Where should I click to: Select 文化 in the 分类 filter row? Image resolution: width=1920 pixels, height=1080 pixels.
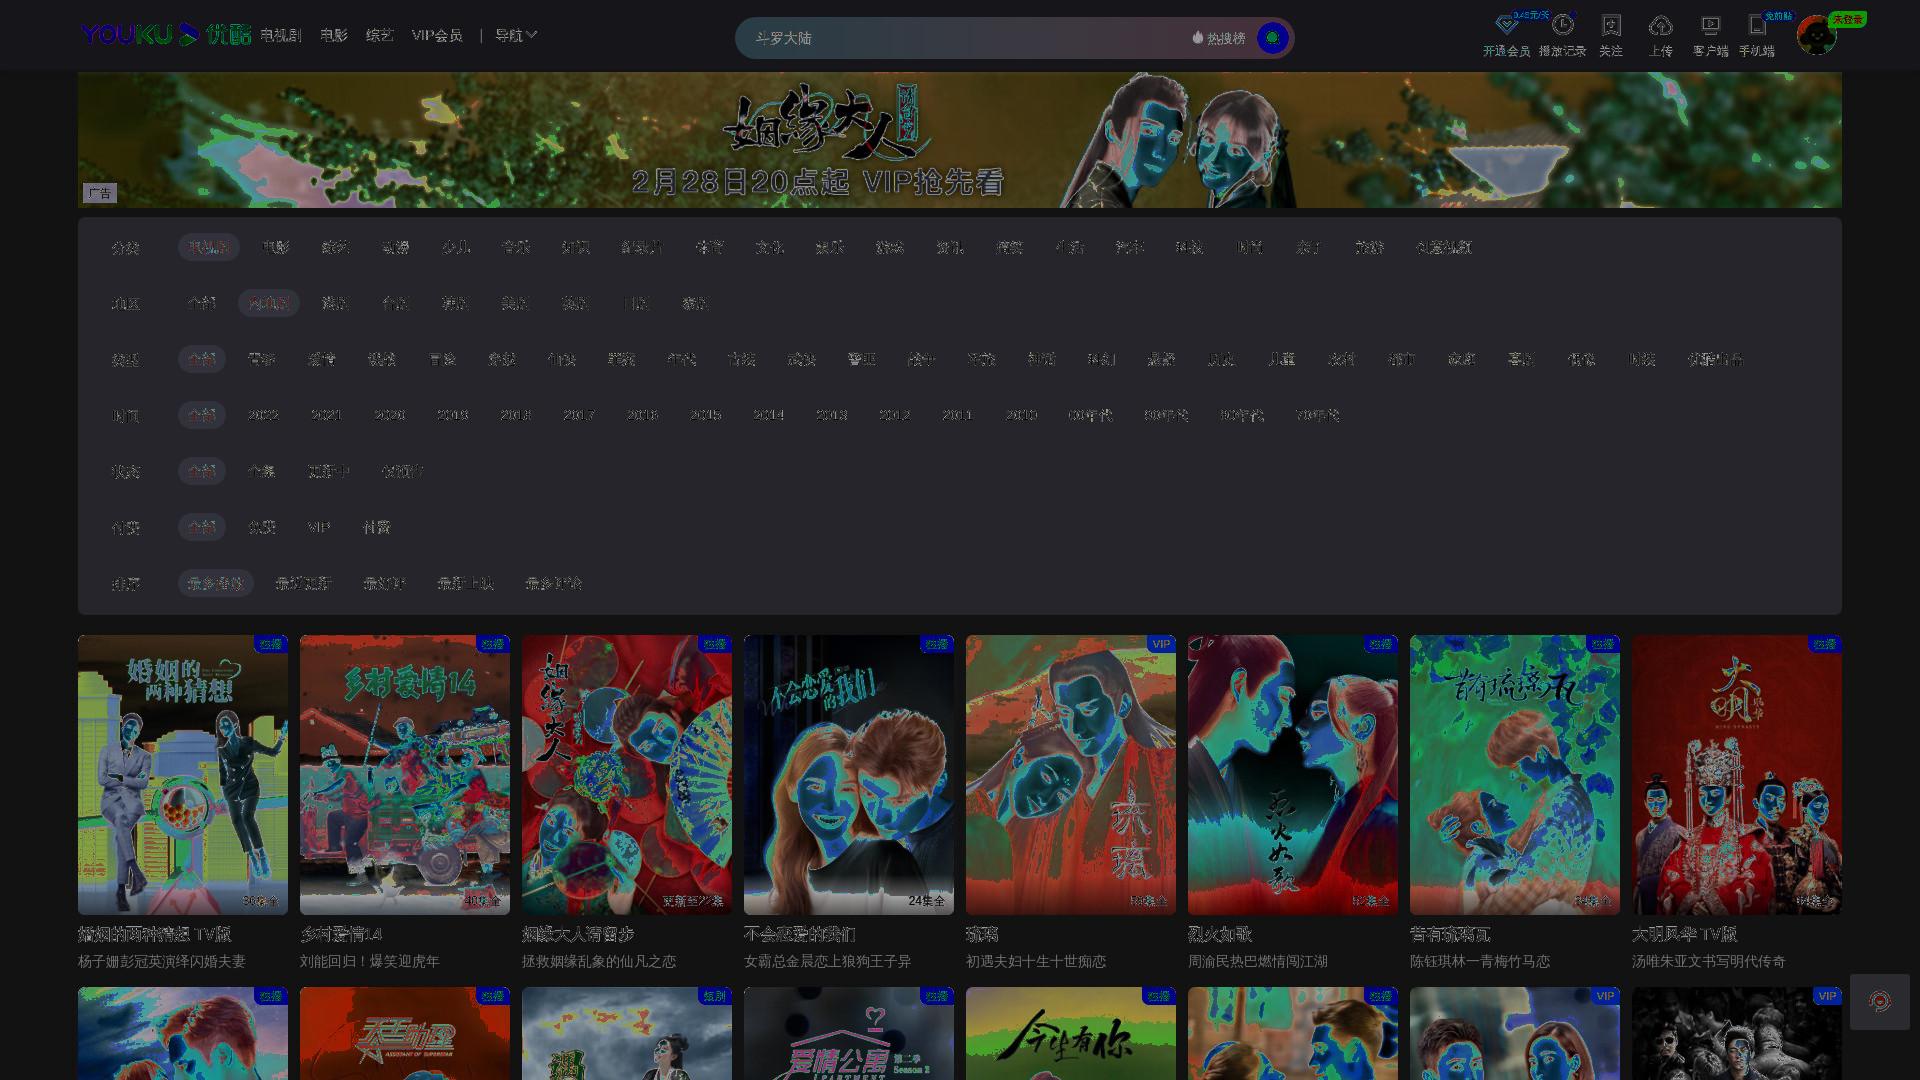(770, 247)
